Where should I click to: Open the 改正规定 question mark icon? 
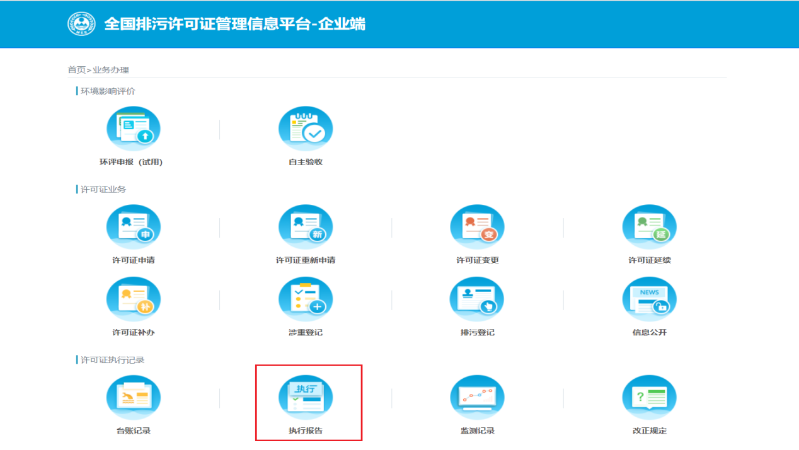pyautogui.click(x=649, y=397)
